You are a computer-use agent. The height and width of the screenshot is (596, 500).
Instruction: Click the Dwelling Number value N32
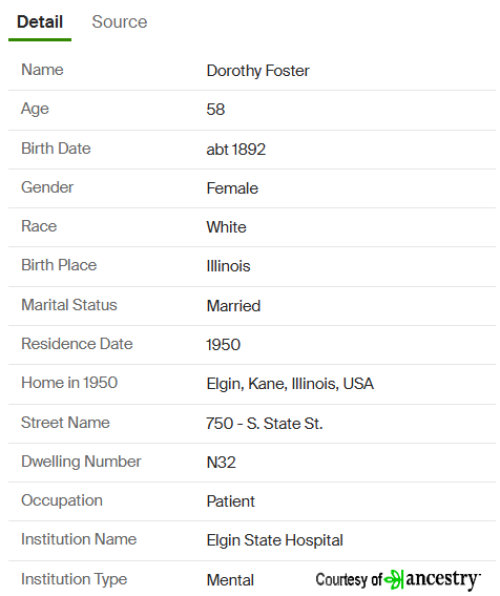221,462
